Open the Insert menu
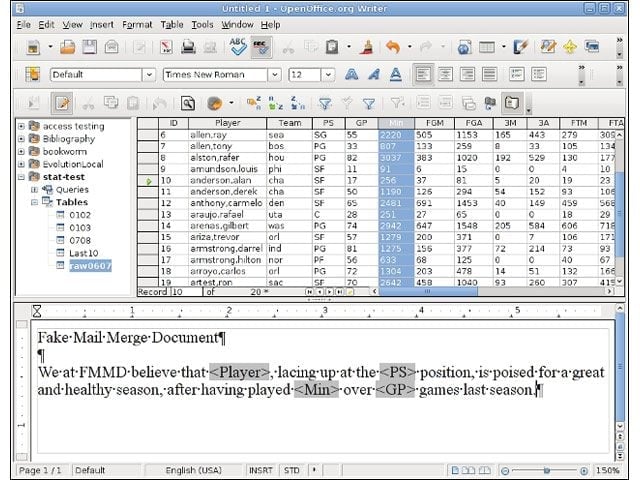Viewport: 640px width, 480px height. 101,25
